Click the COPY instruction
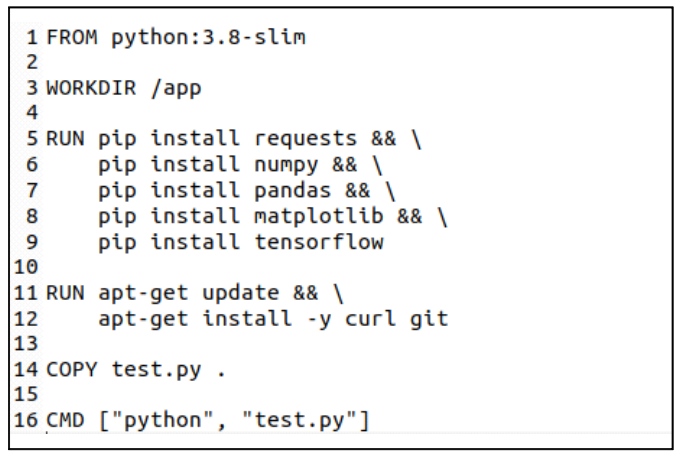This screenshot has height=458, width=681. [72, 370]
